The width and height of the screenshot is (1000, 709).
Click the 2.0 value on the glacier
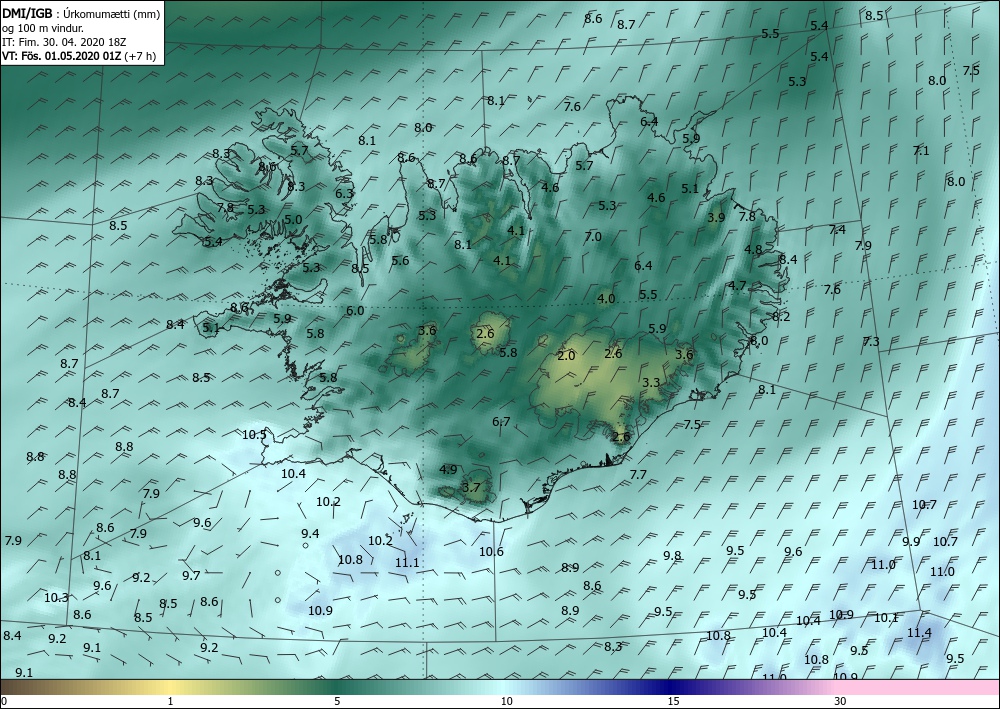coord(566,356)
